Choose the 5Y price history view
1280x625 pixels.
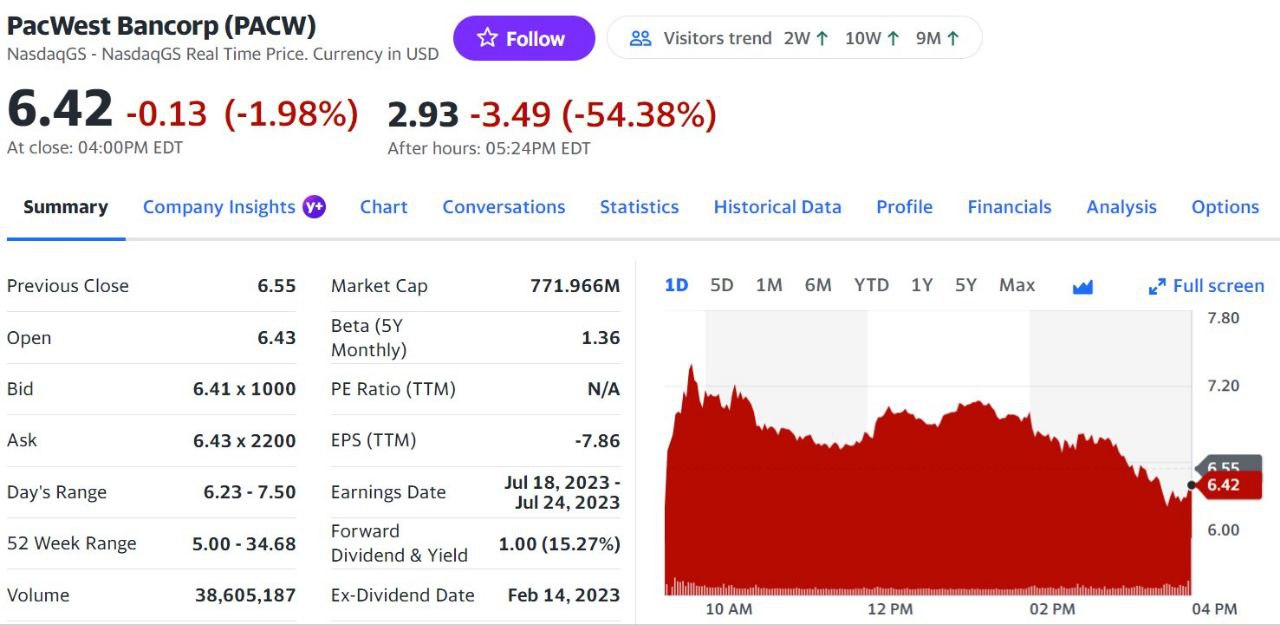pyautogui.click(x=966, y=285)
